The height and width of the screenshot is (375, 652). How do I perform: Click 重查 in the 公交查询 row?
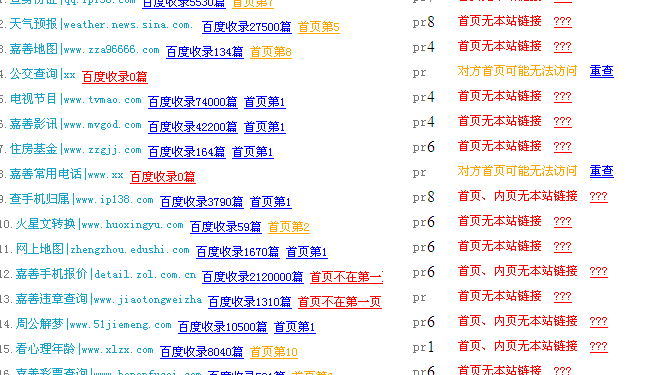(602, 71)
